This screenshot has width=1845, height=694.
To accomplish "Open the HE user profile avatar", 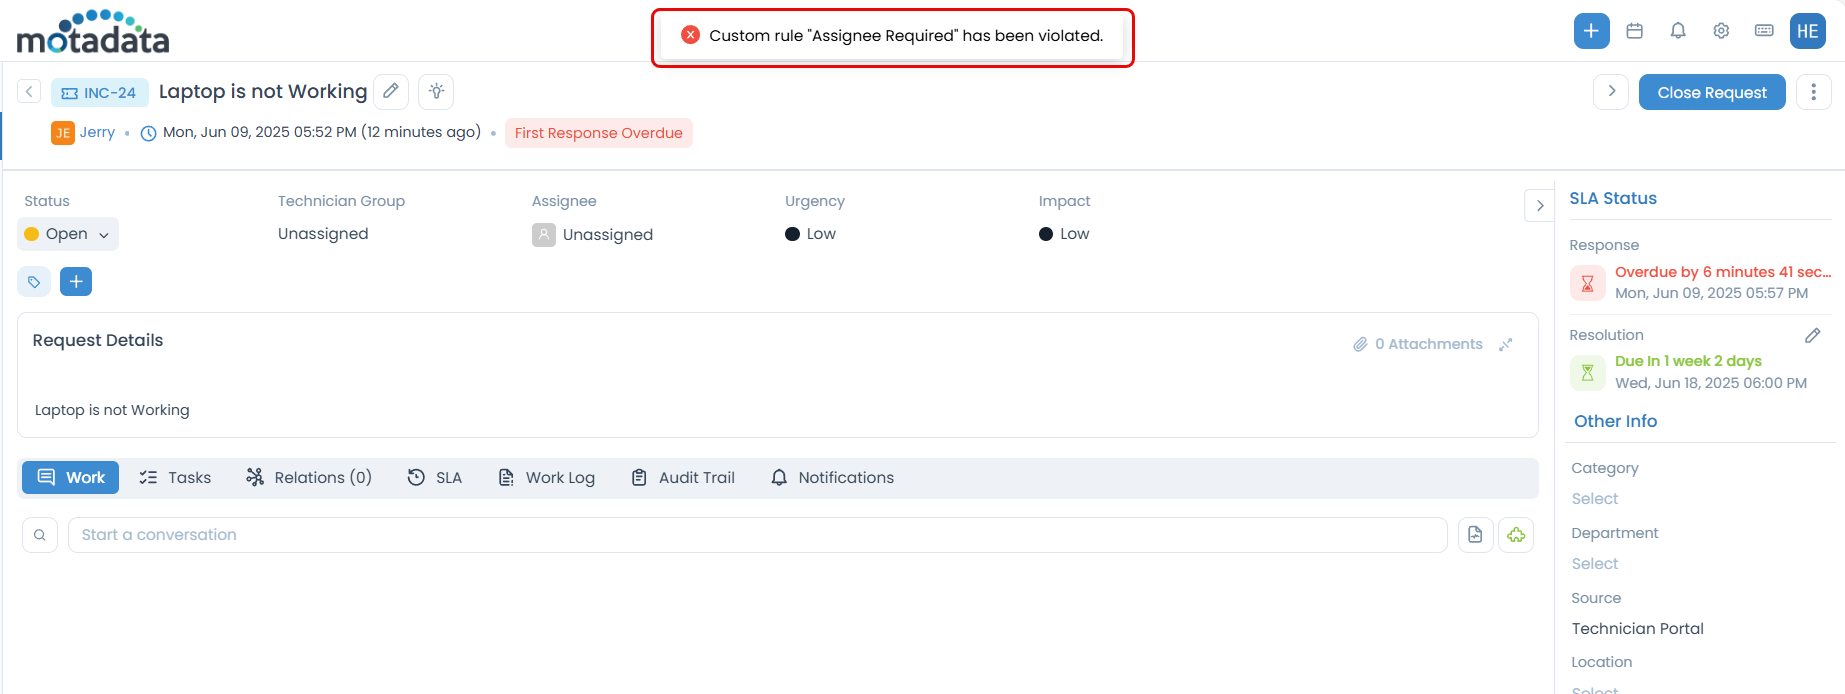I will 1808,31.
